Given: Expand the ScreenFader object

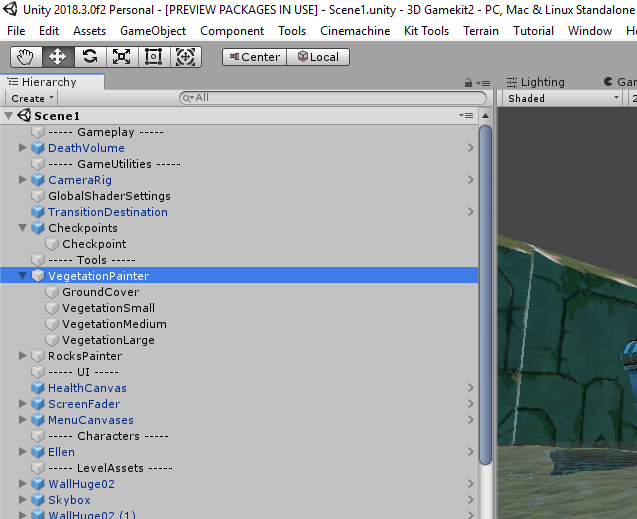Looking at the screenshot, I should [x=23, y=404].
